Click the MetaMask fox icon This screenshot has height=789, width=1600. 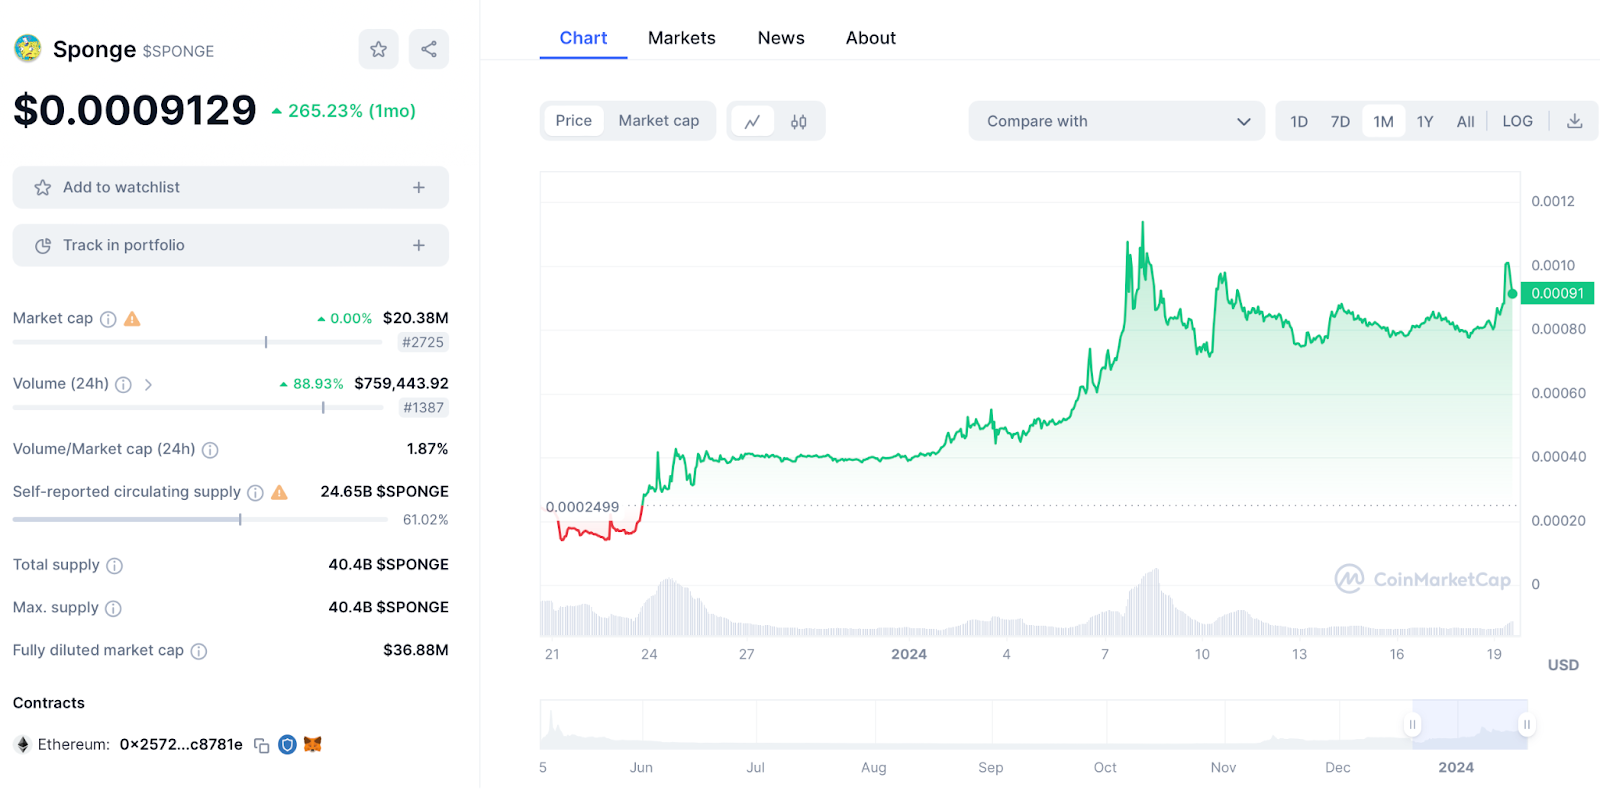tap(313, 744)
